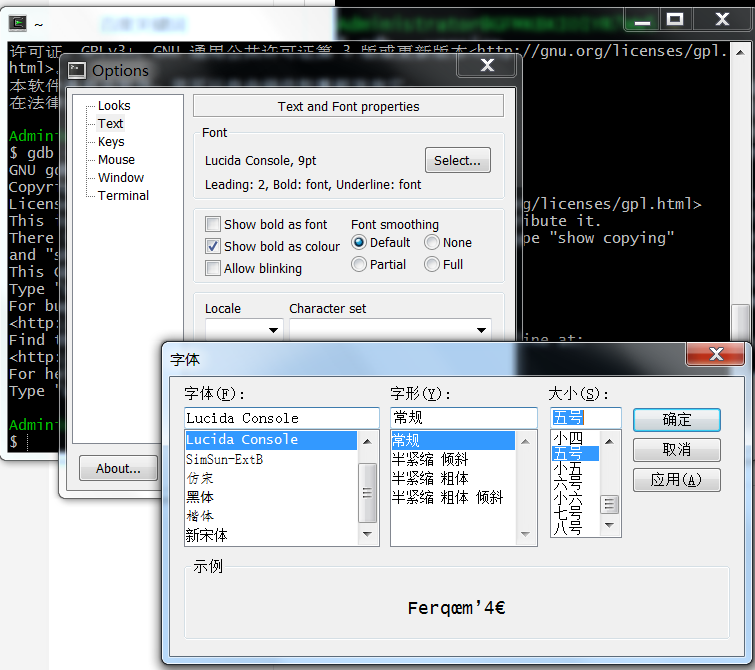755x670 pixels.
Task: Click the Select... font button
Action: (457, 160)
